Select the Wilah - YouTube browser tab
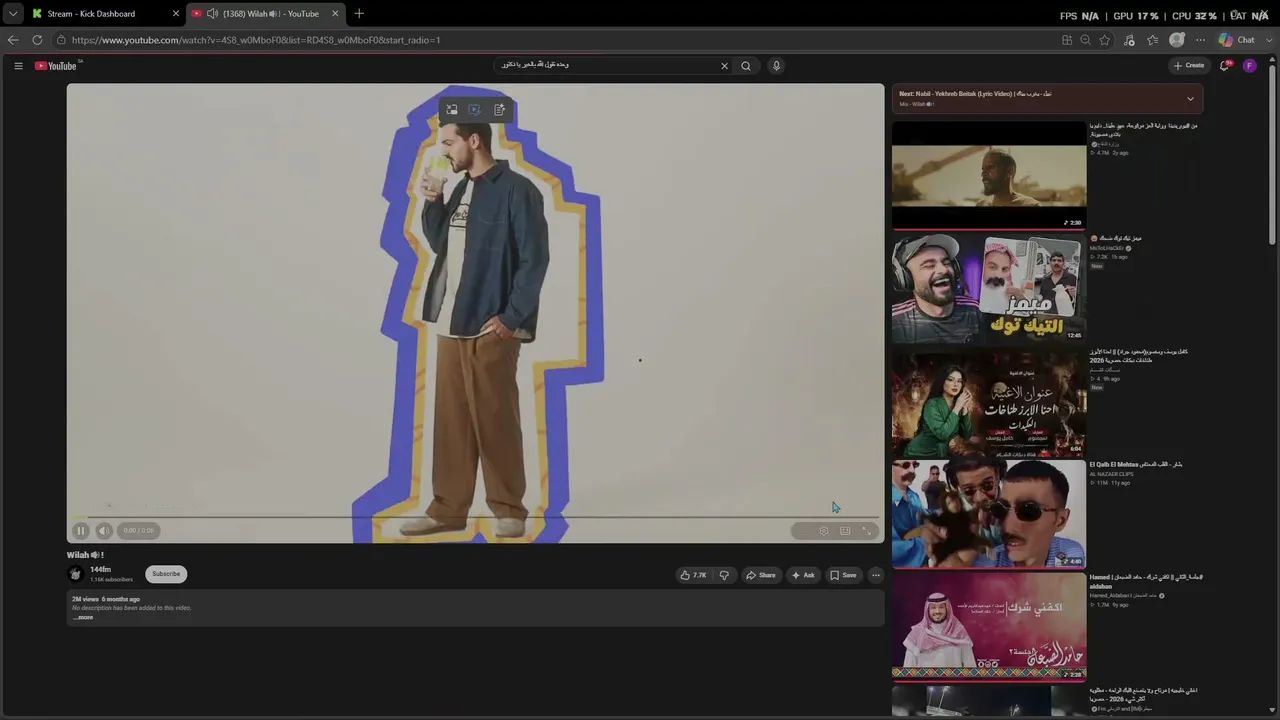1280x720 pixels. click(x=266, y=14)
